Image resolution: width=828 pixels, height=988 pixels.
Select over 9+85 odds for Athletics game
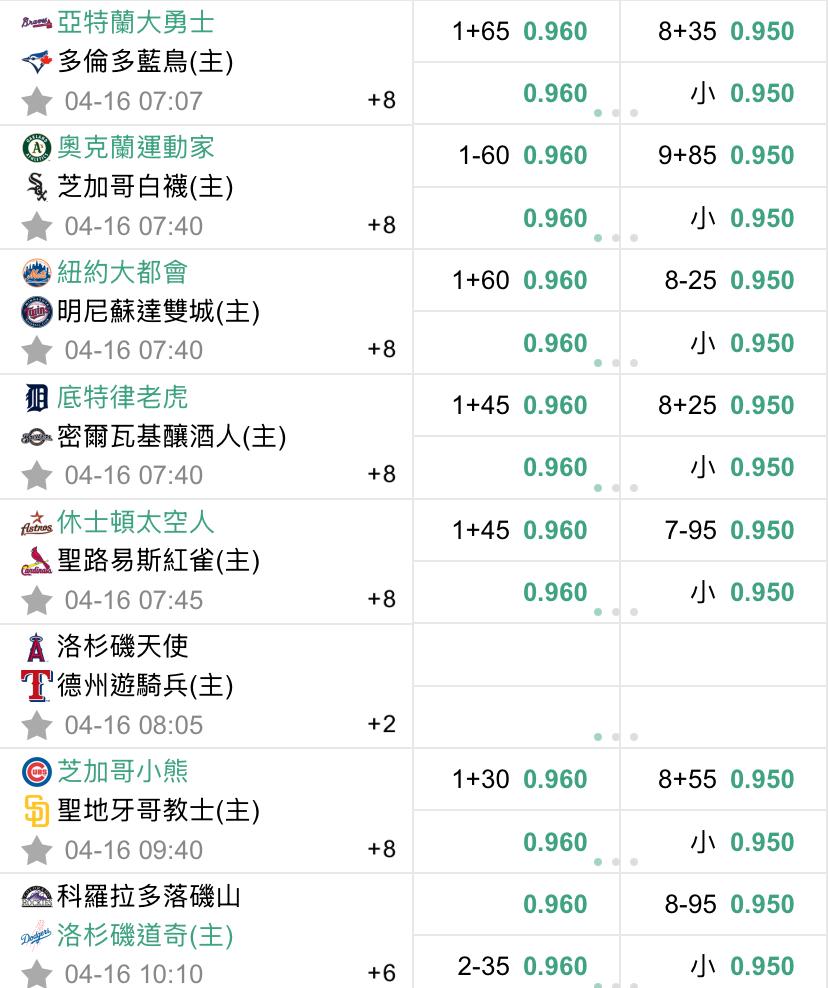pos(725,156)
